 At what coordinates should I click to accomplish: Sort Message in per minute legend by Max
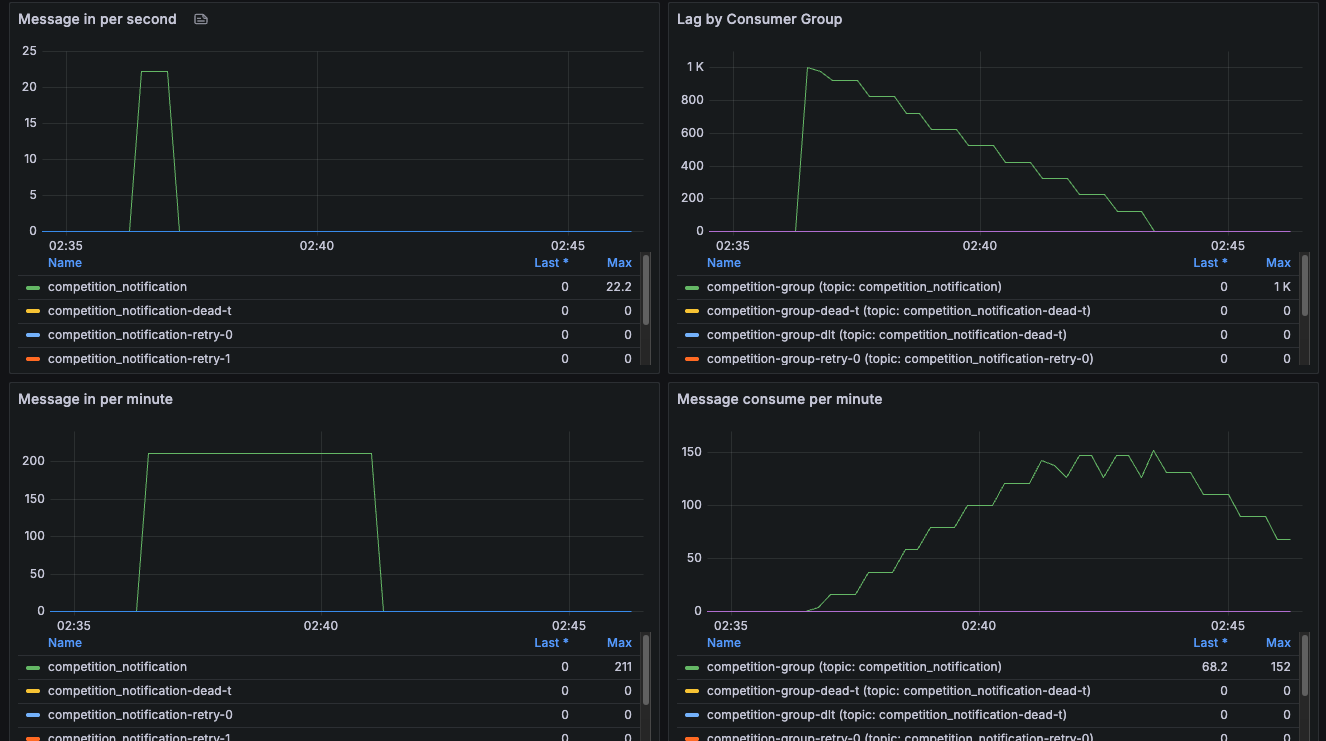[619, 643]
